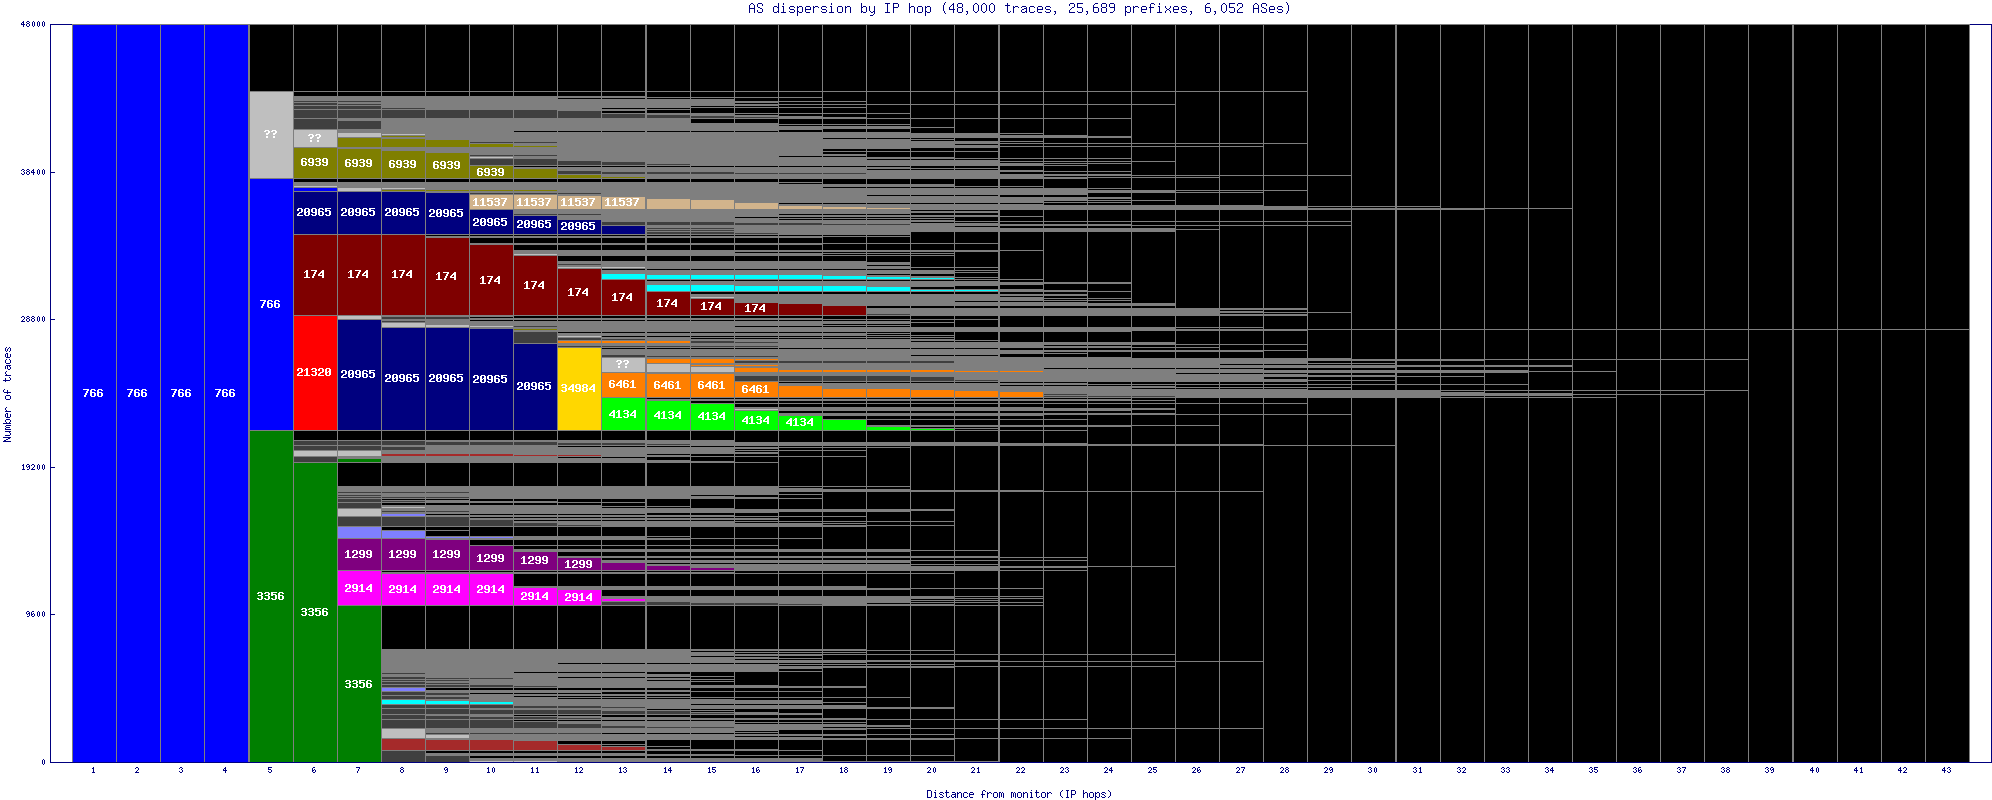The image size is (1992, 800).
Task: Click the 19200 y-axis tick label
Action: pyautogui.click(x=33, y=467)
